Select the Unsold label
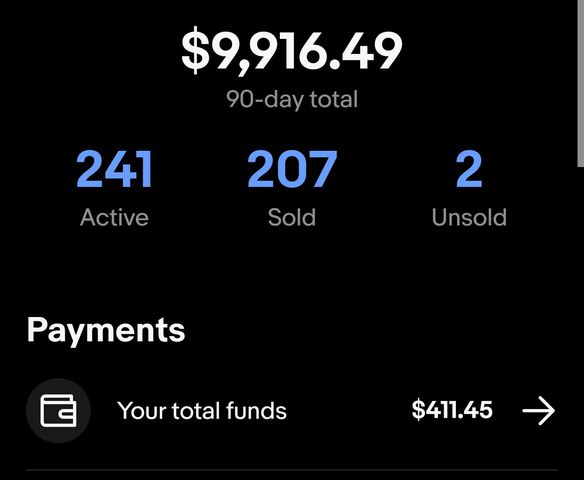This screenshot has width=584, height=480. (x=469, y=217)
